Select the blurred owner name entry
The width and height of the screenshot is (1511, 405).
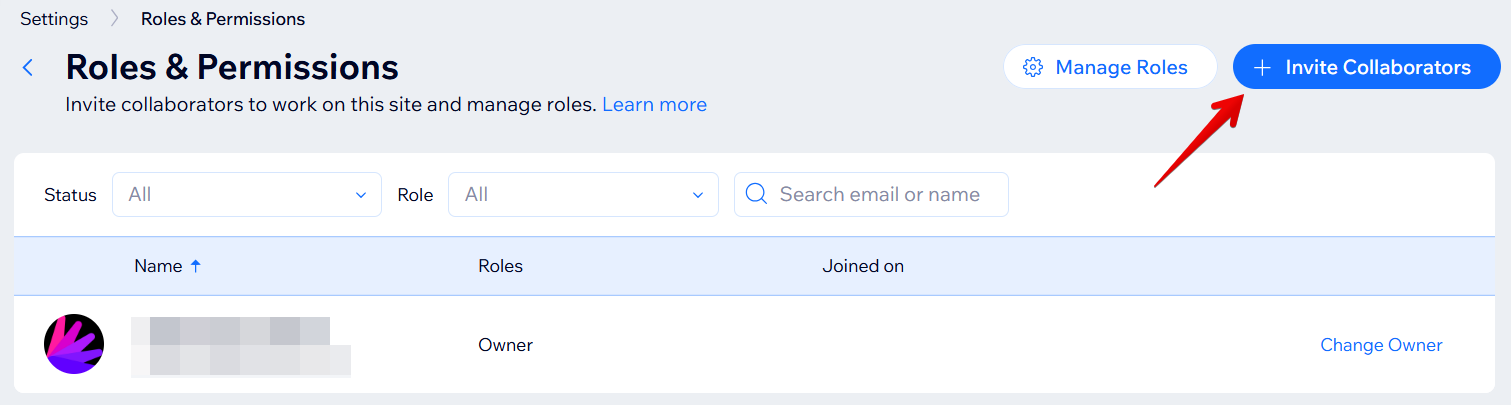pos(240,345)
